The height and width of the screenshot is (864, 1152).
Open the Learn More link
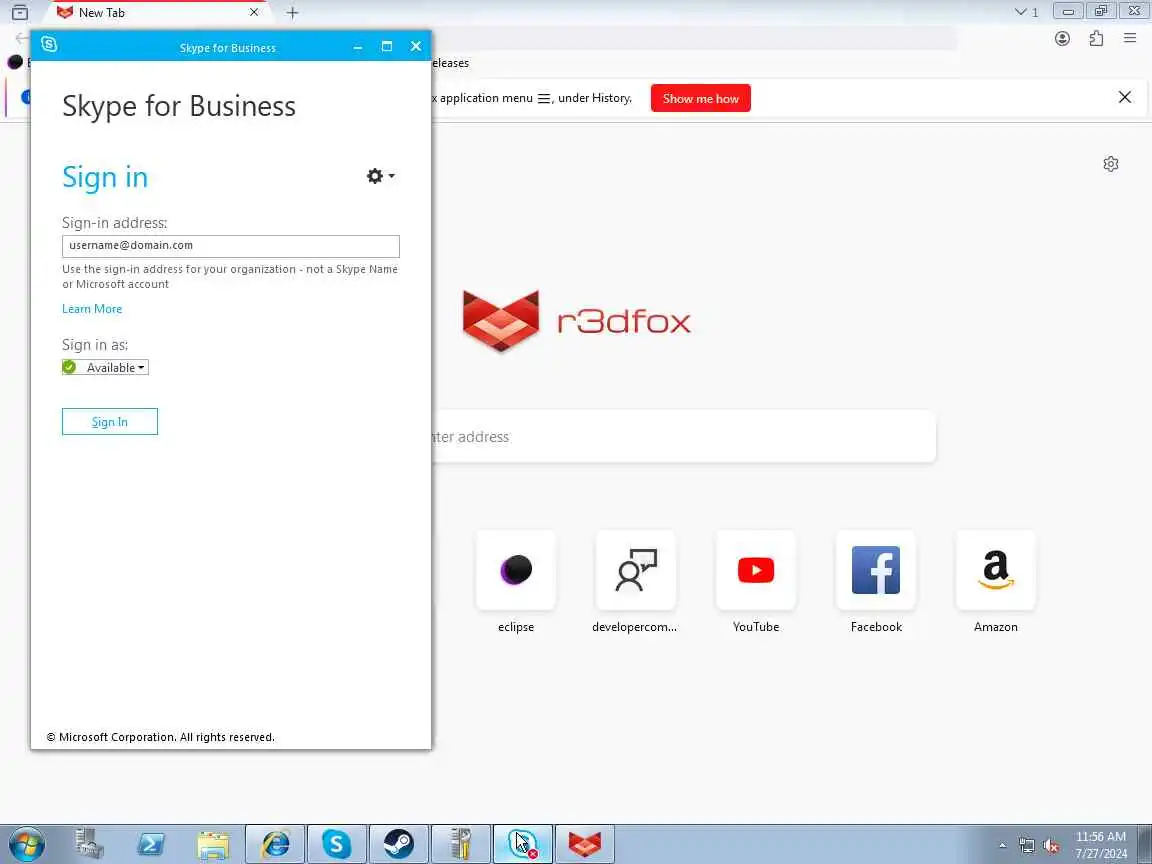click(x=92, y=309)
